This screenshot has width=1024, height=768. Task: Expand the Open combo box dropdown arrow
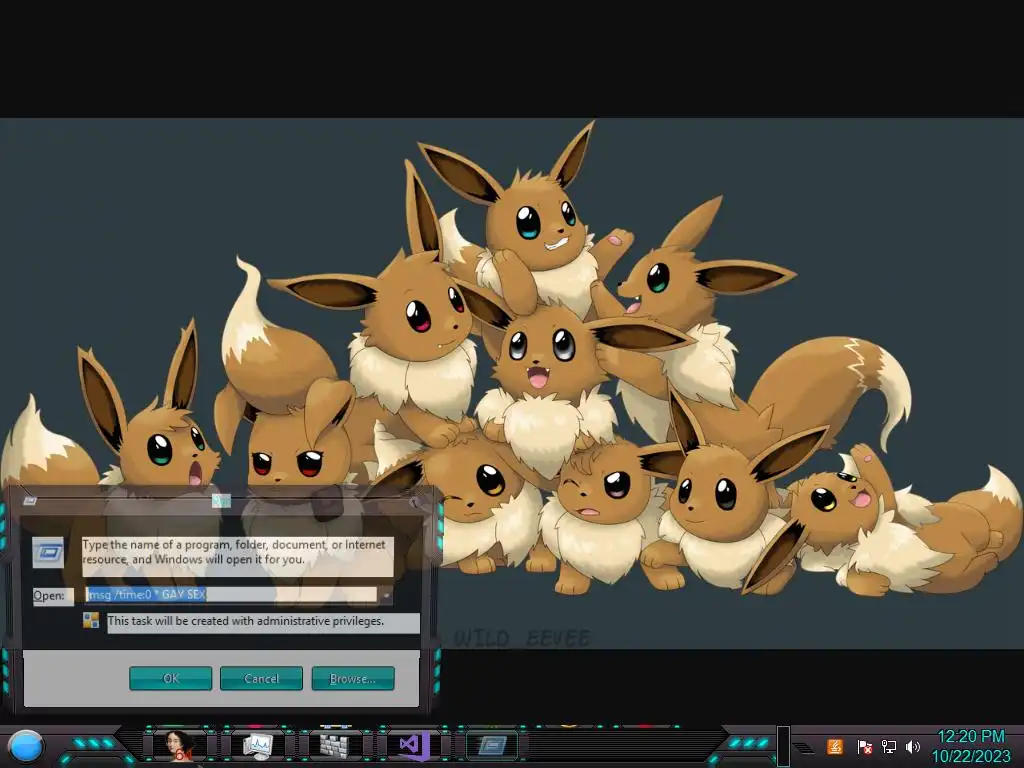point(386,595)
